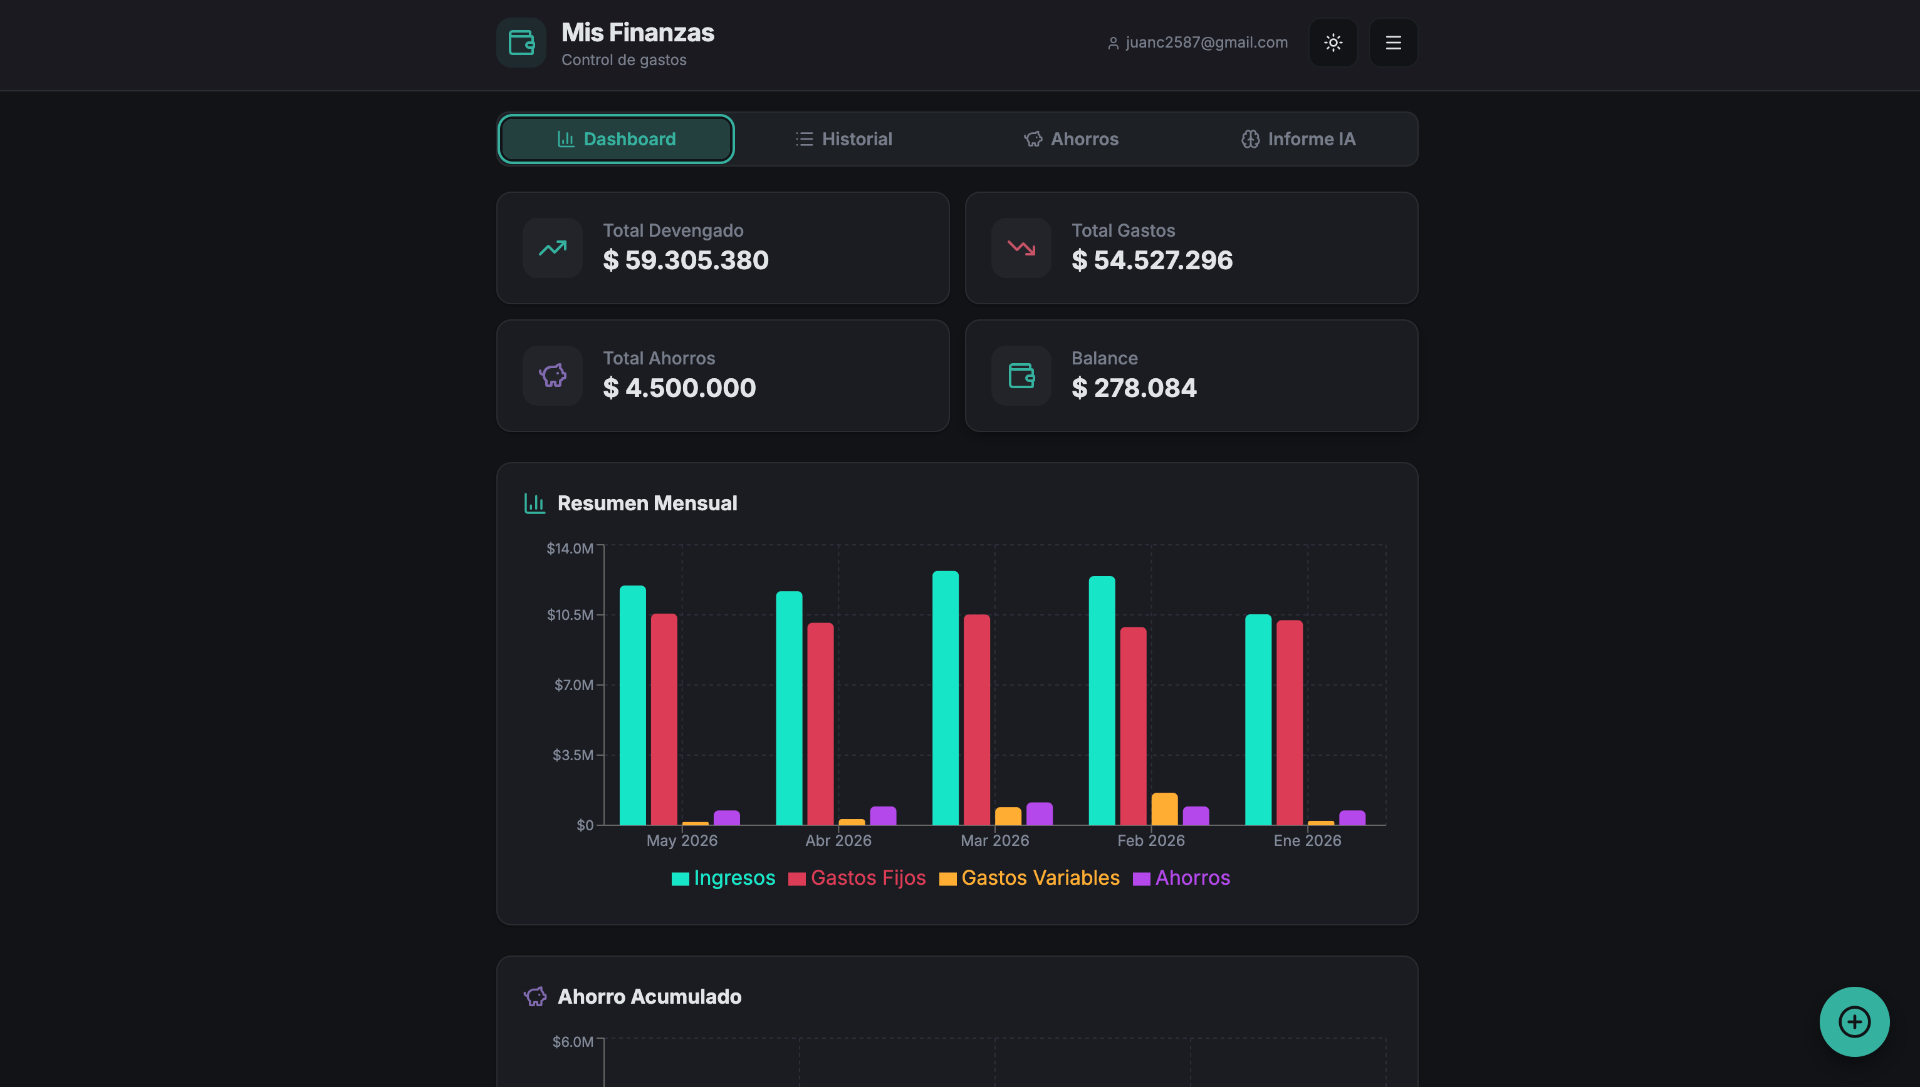Switch to the Dashboard tab
1920x1087 pixels.
(x=616, y=139)
